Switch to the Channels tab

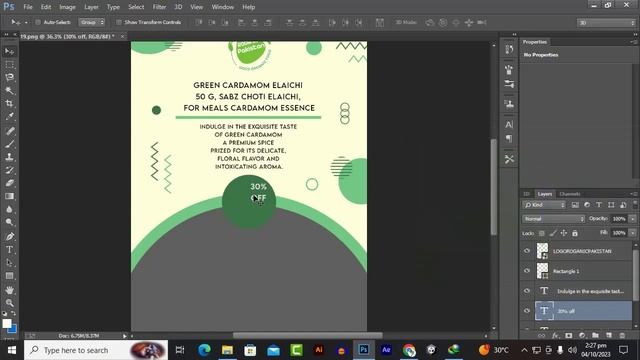click(570, 194)
